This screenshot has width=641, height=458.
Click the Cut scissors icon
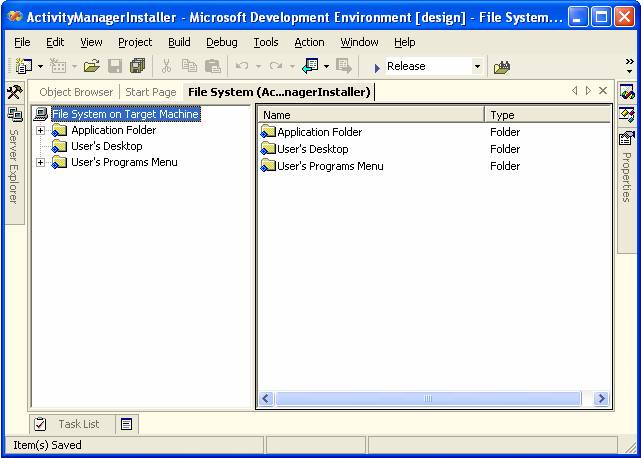coord(166,66)
